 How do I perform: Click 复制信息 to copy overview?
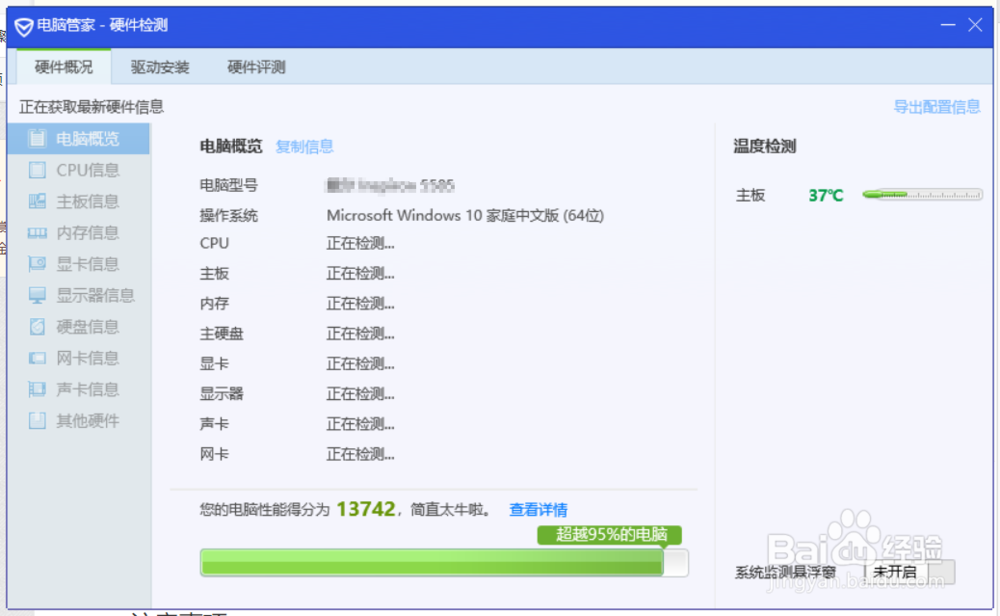point(304,146)
